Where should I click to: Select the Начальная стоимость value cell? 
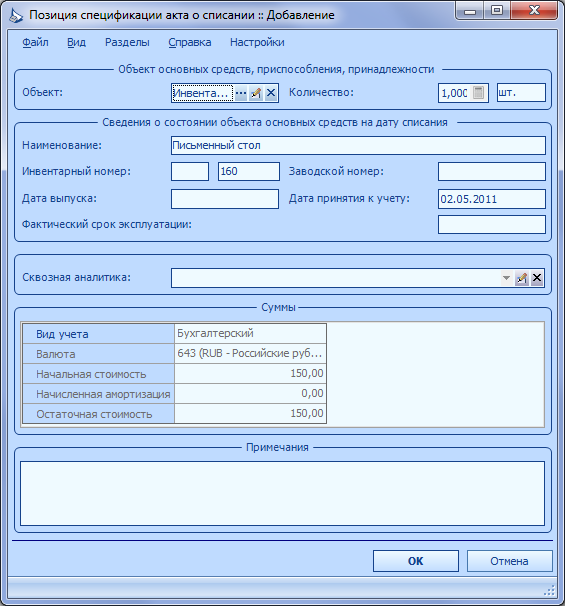(250, 373)
